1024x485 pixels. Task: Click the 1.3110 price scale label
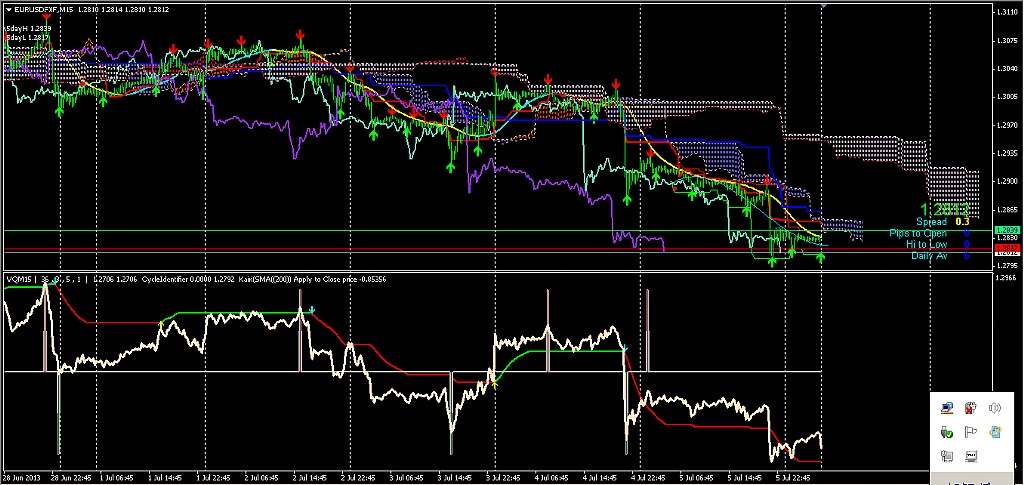(1006, 12)
